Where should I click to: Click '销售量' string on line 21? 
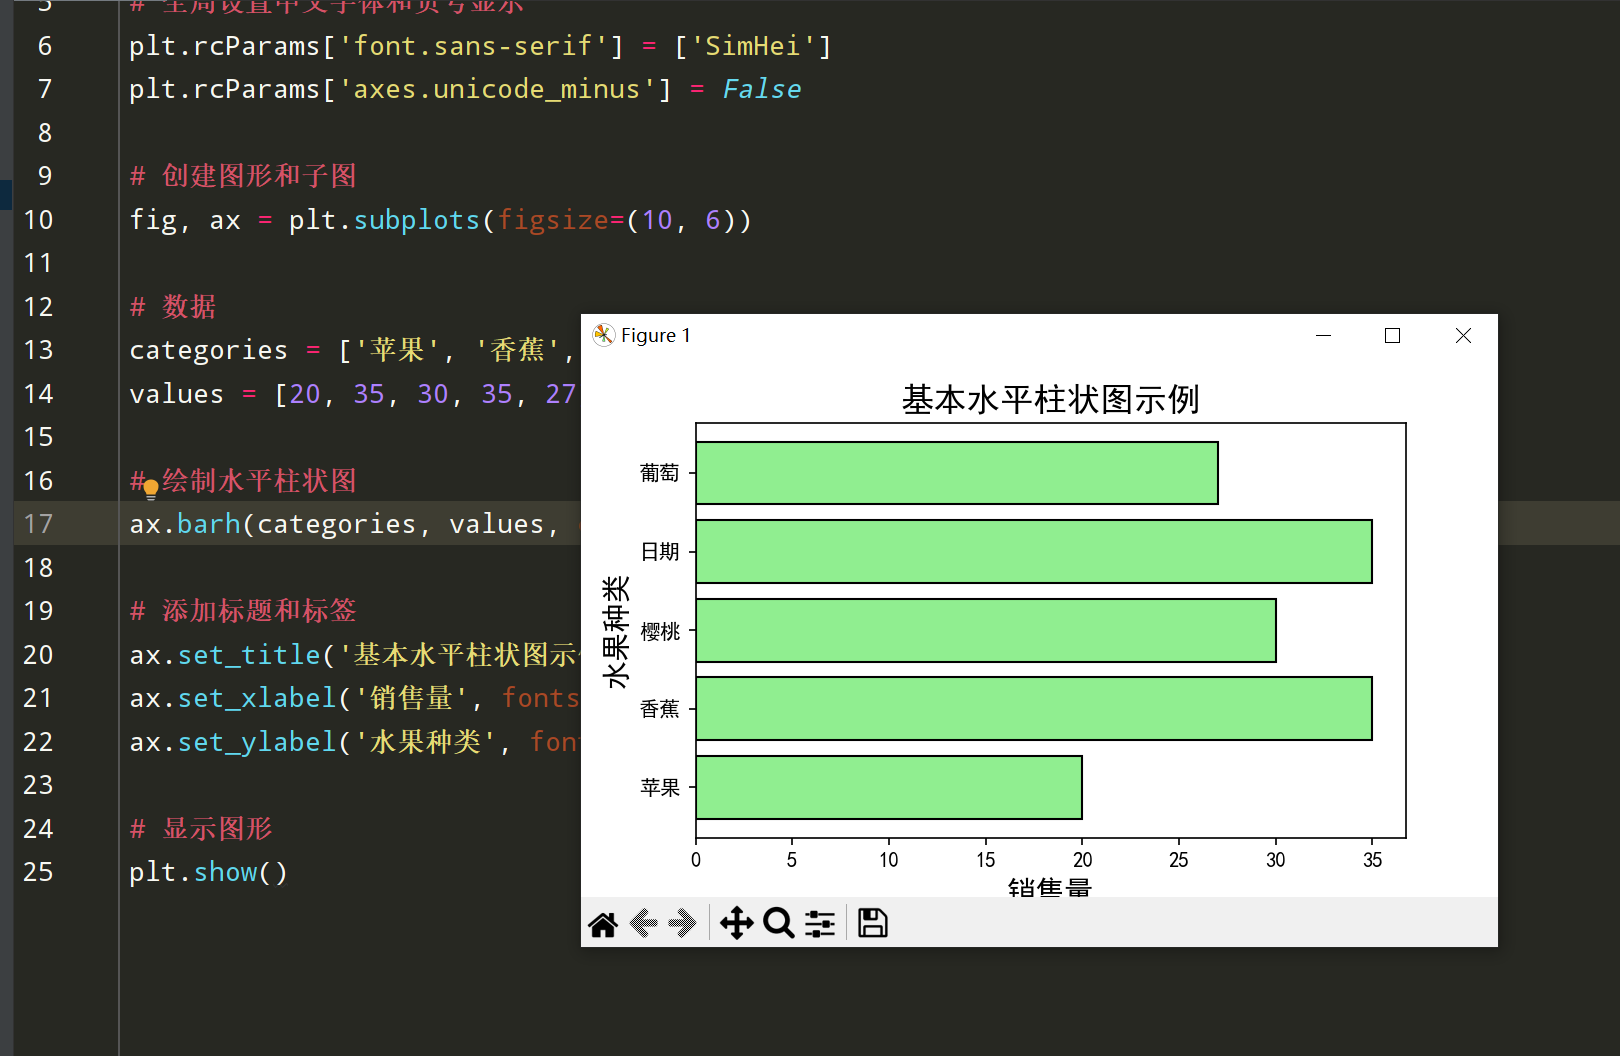[412, 698]
